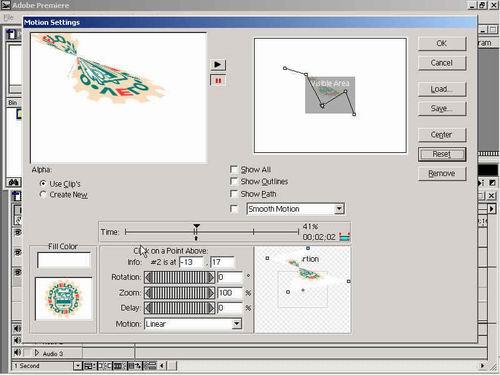
Task: Enable the Show All checkbox
Action: click(234, 169)
